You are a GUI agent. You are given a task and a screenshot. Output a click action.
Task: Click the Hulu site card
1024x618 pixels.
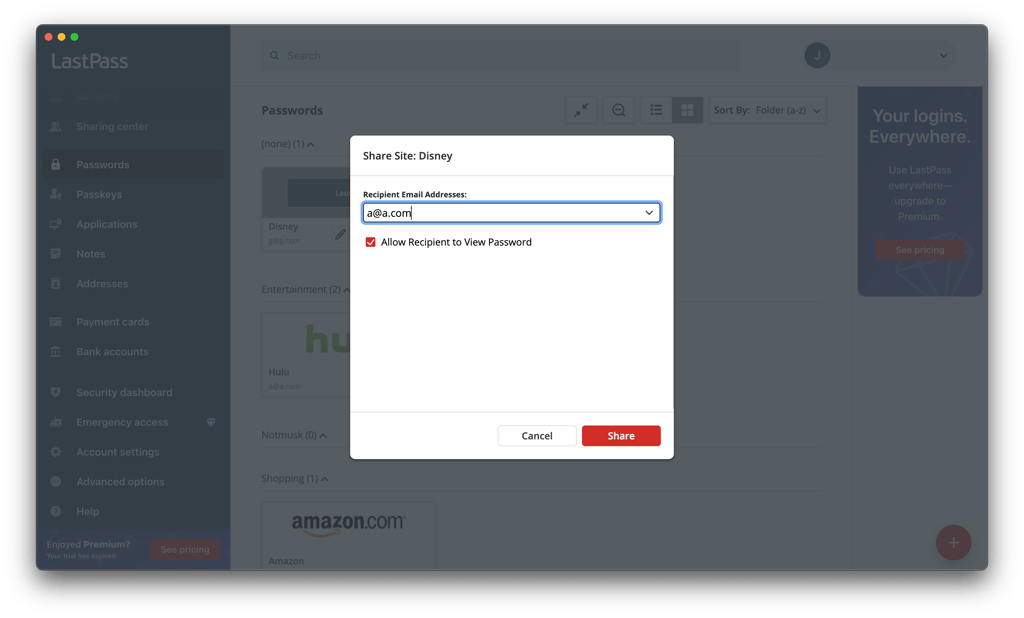306,354
